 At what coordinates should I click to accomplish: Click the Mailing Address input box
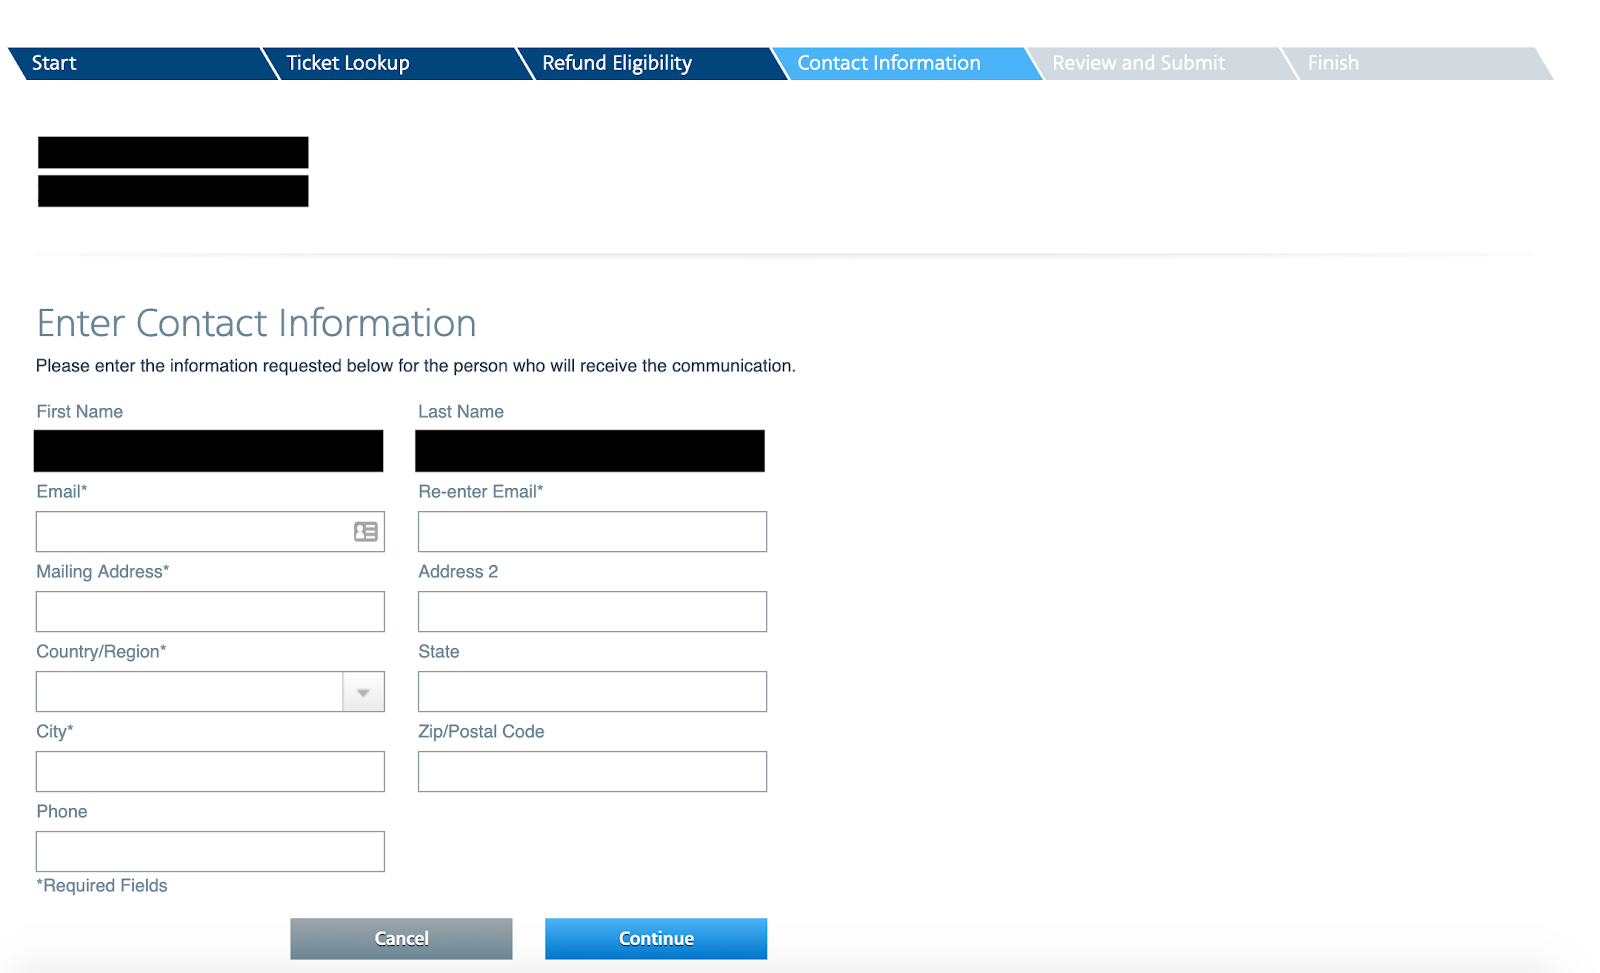pos(210,611)
